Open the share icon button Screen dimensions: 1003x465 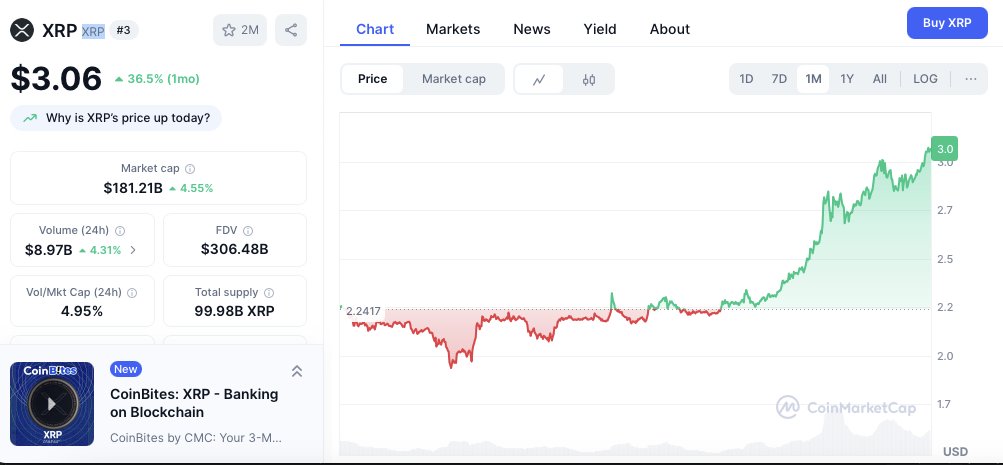click(291, 30)
